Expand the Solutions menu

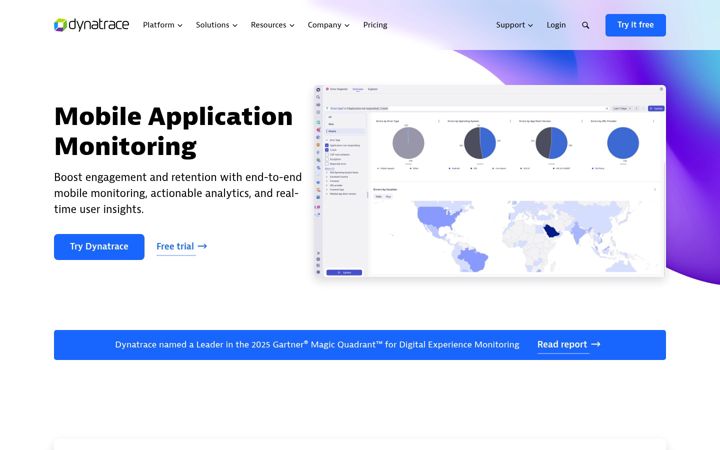(217, 25)
